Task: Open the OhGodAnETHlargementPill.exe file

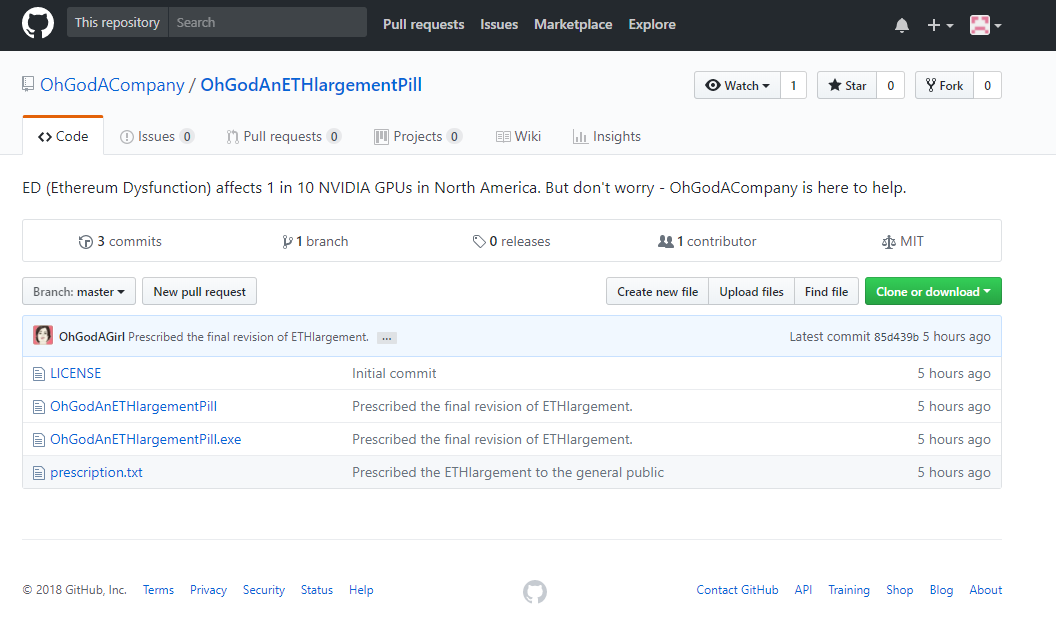Action: point(145,439)
